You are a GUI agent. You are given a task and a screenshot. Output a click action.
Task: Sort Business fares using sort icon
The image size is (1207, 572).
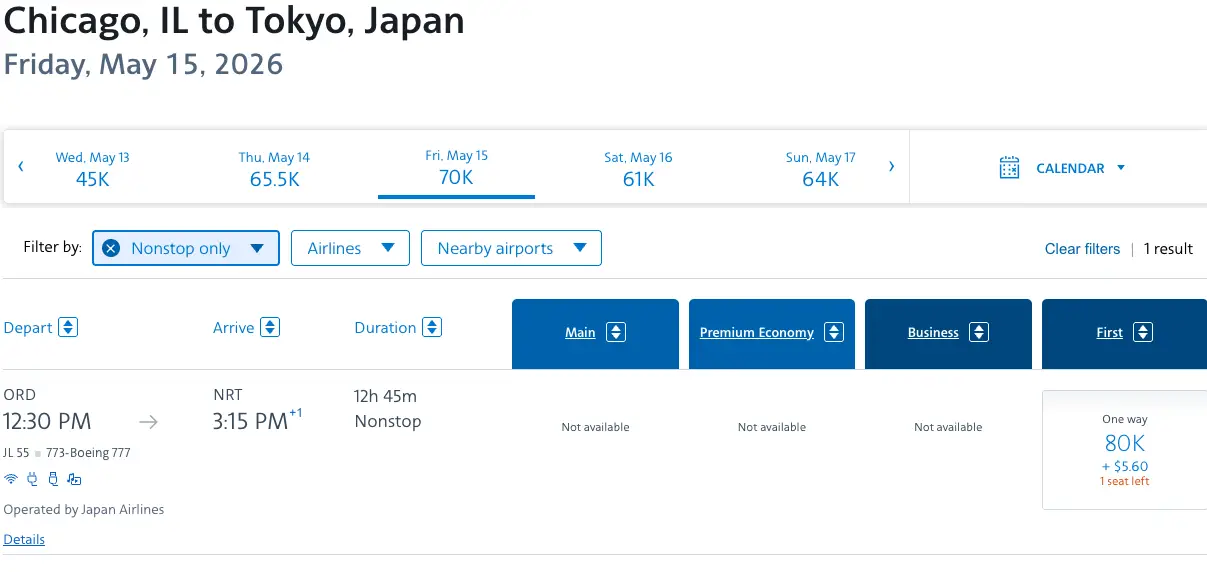979,333
